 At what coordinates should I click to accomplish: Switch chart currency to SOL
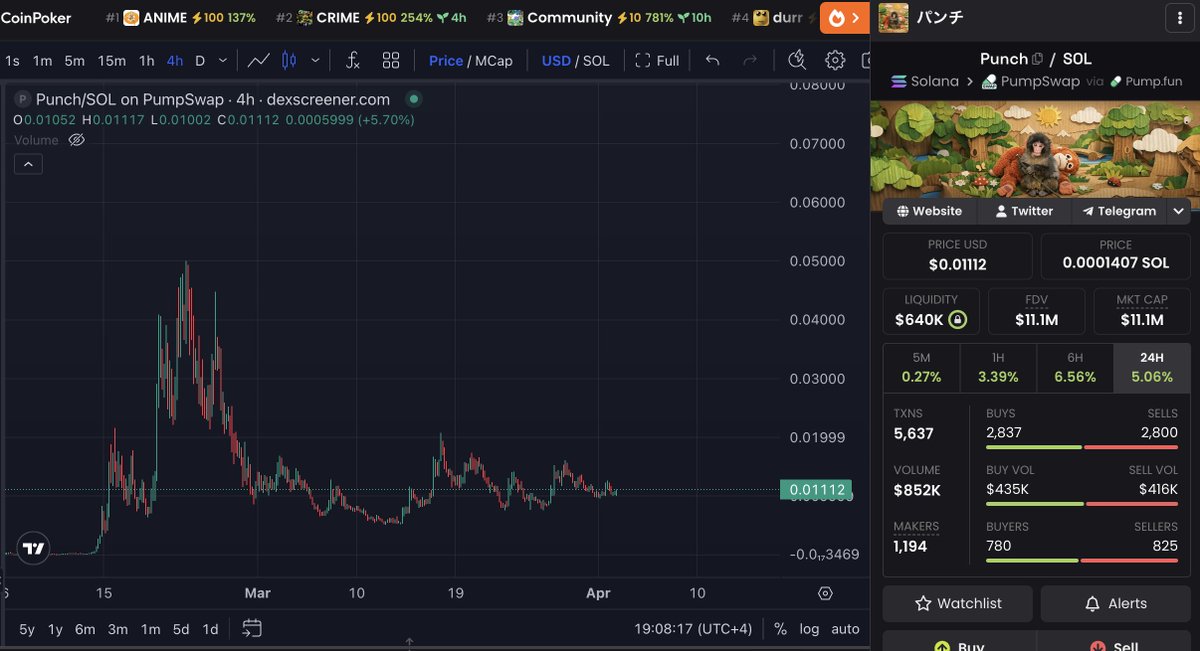click(596, 61)
